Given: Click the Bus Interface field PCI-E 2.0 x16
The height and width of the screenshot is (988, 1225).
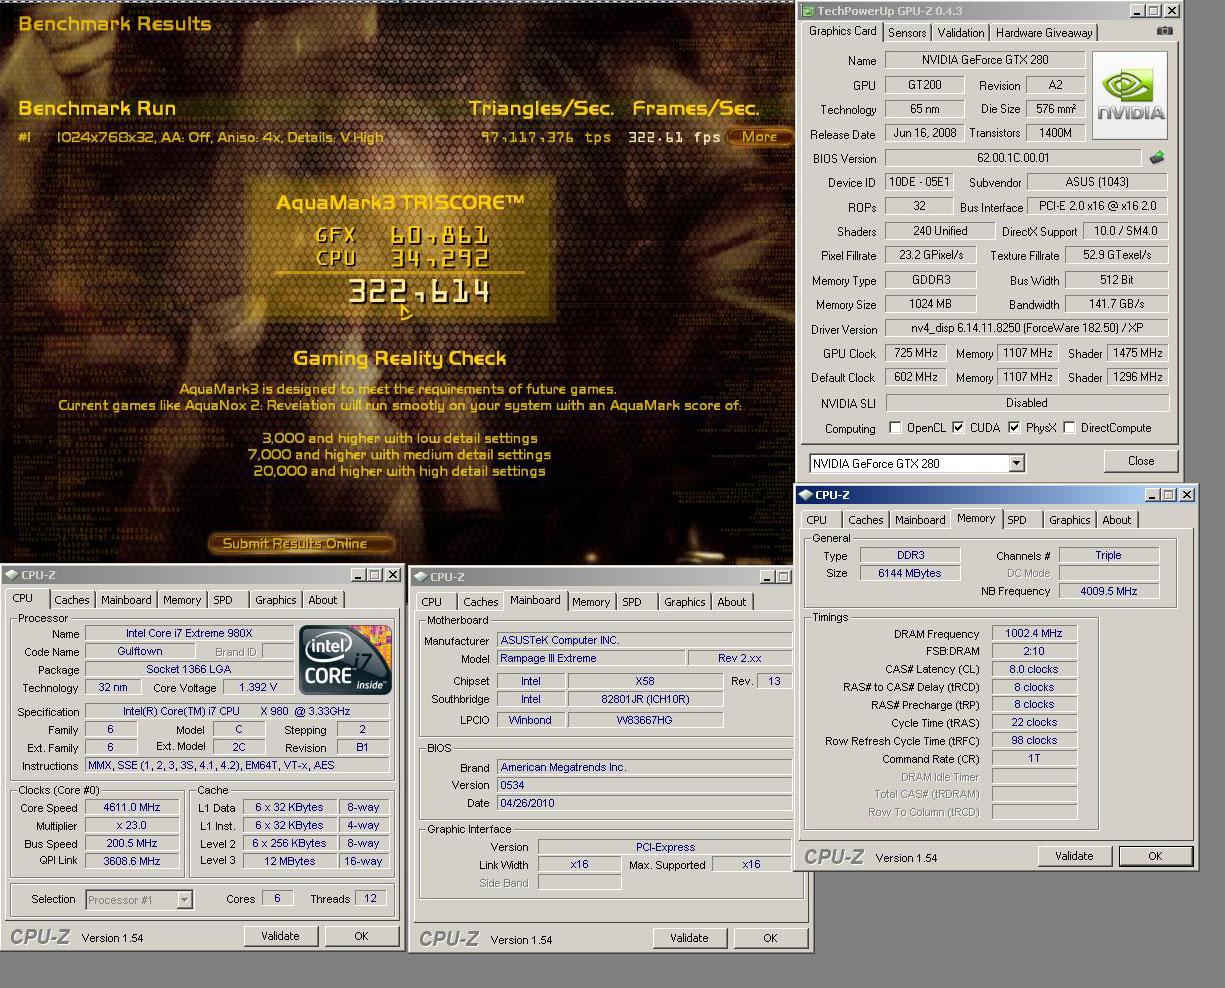Looking at the screenshot, I should (1097, 207).
